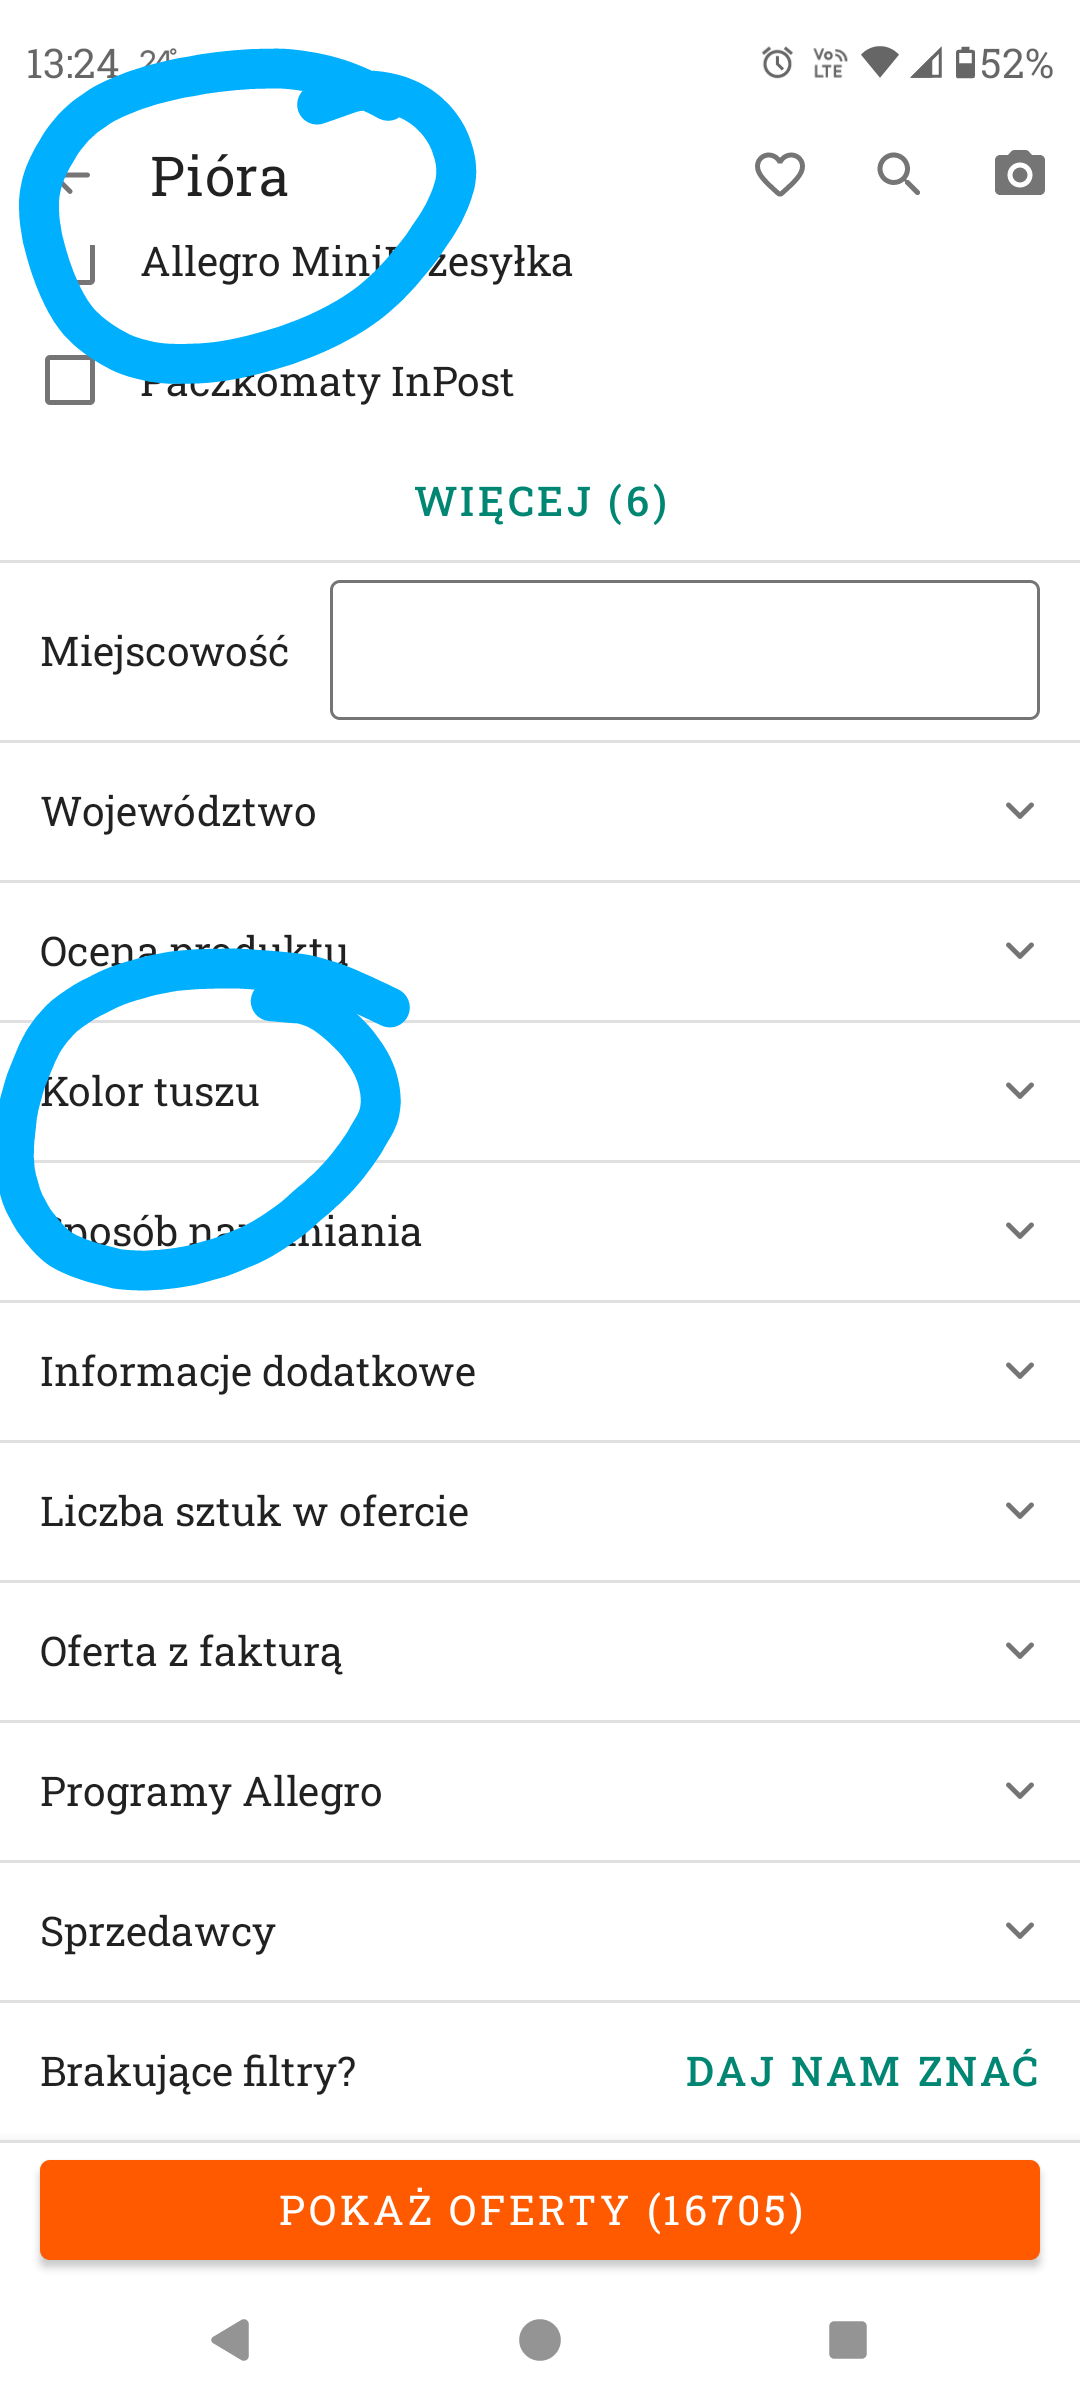Open the Kolor tuszu filter
1080x2400 pixels.
540,1091
